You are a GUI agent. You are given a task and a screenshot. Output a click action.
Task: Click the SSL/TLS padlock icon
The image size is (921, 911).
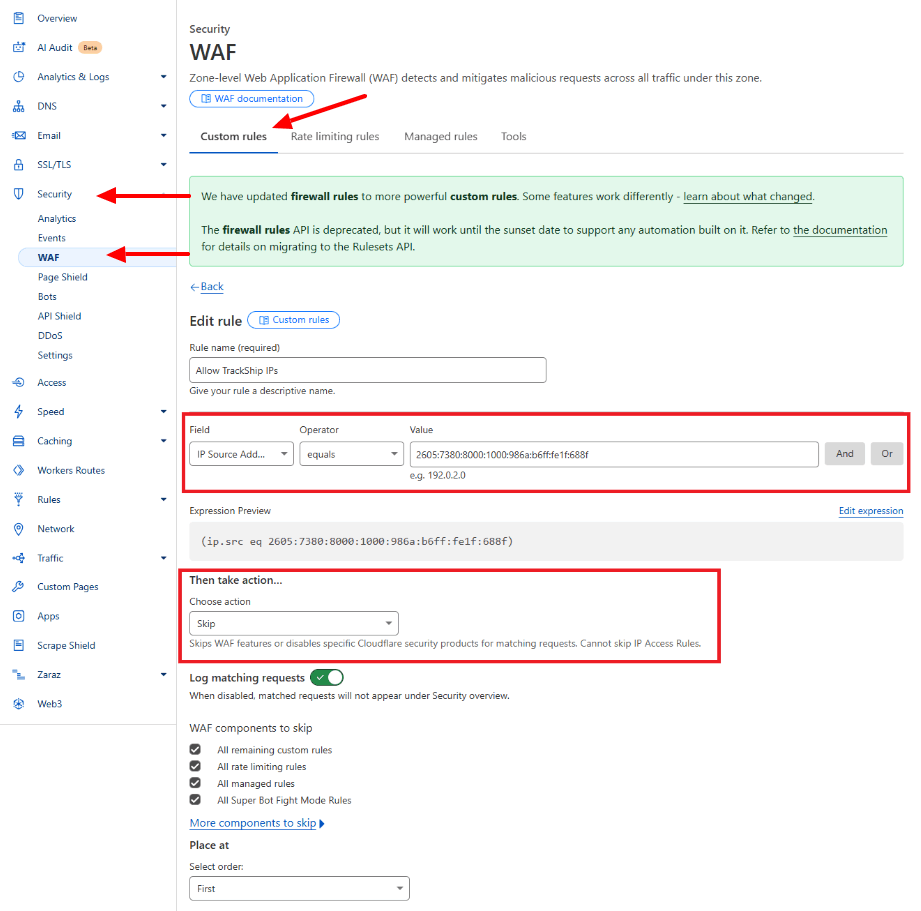[19, 164]
